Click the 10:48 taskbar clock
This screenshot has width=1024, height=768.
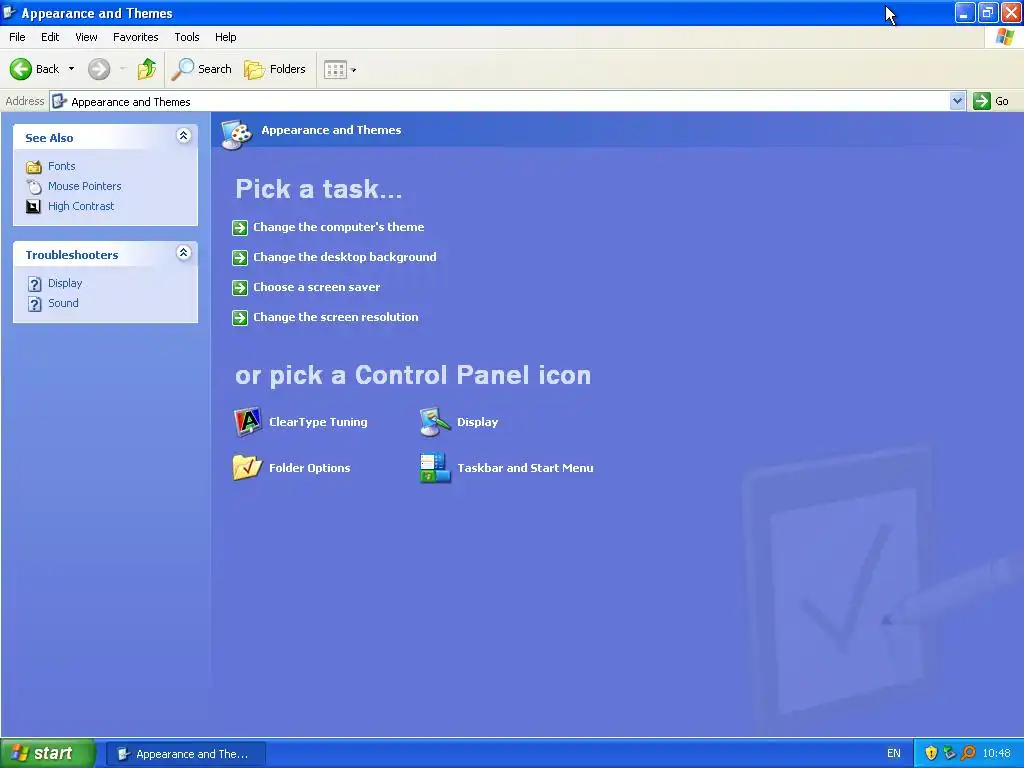click(x=997, y=753)
